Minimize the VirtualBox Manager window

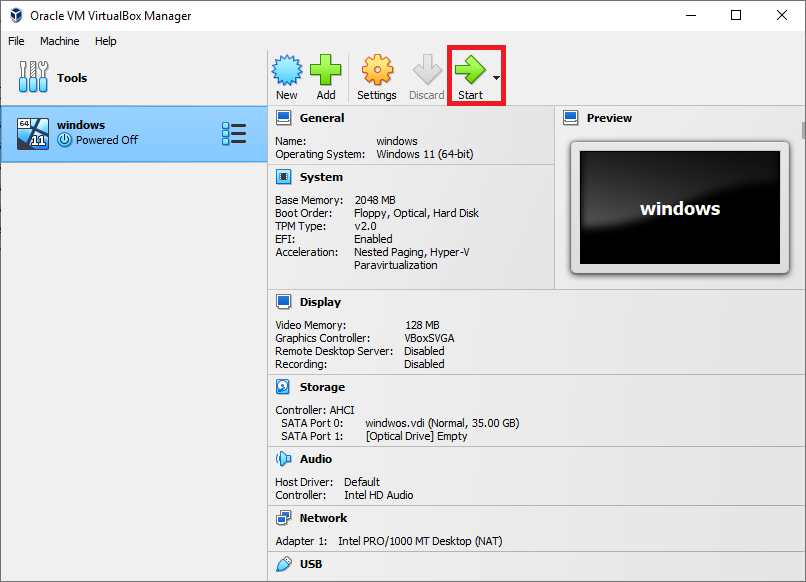691,15
